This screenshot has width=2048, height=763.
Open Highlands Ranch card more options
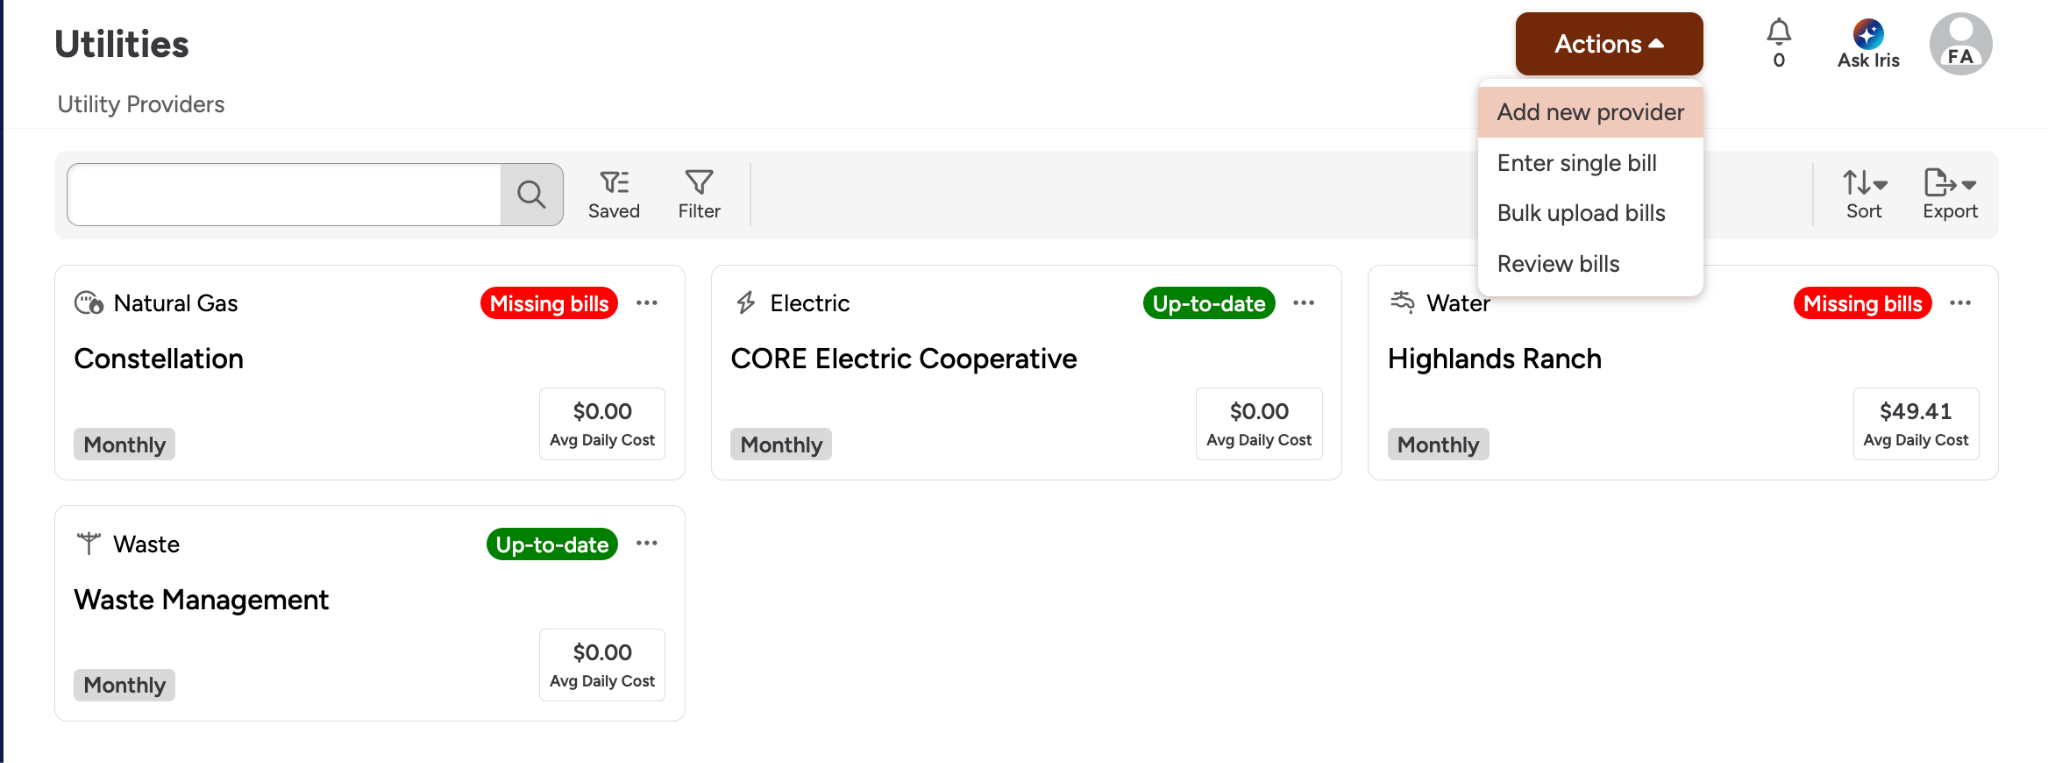[x=1960, y=303]
